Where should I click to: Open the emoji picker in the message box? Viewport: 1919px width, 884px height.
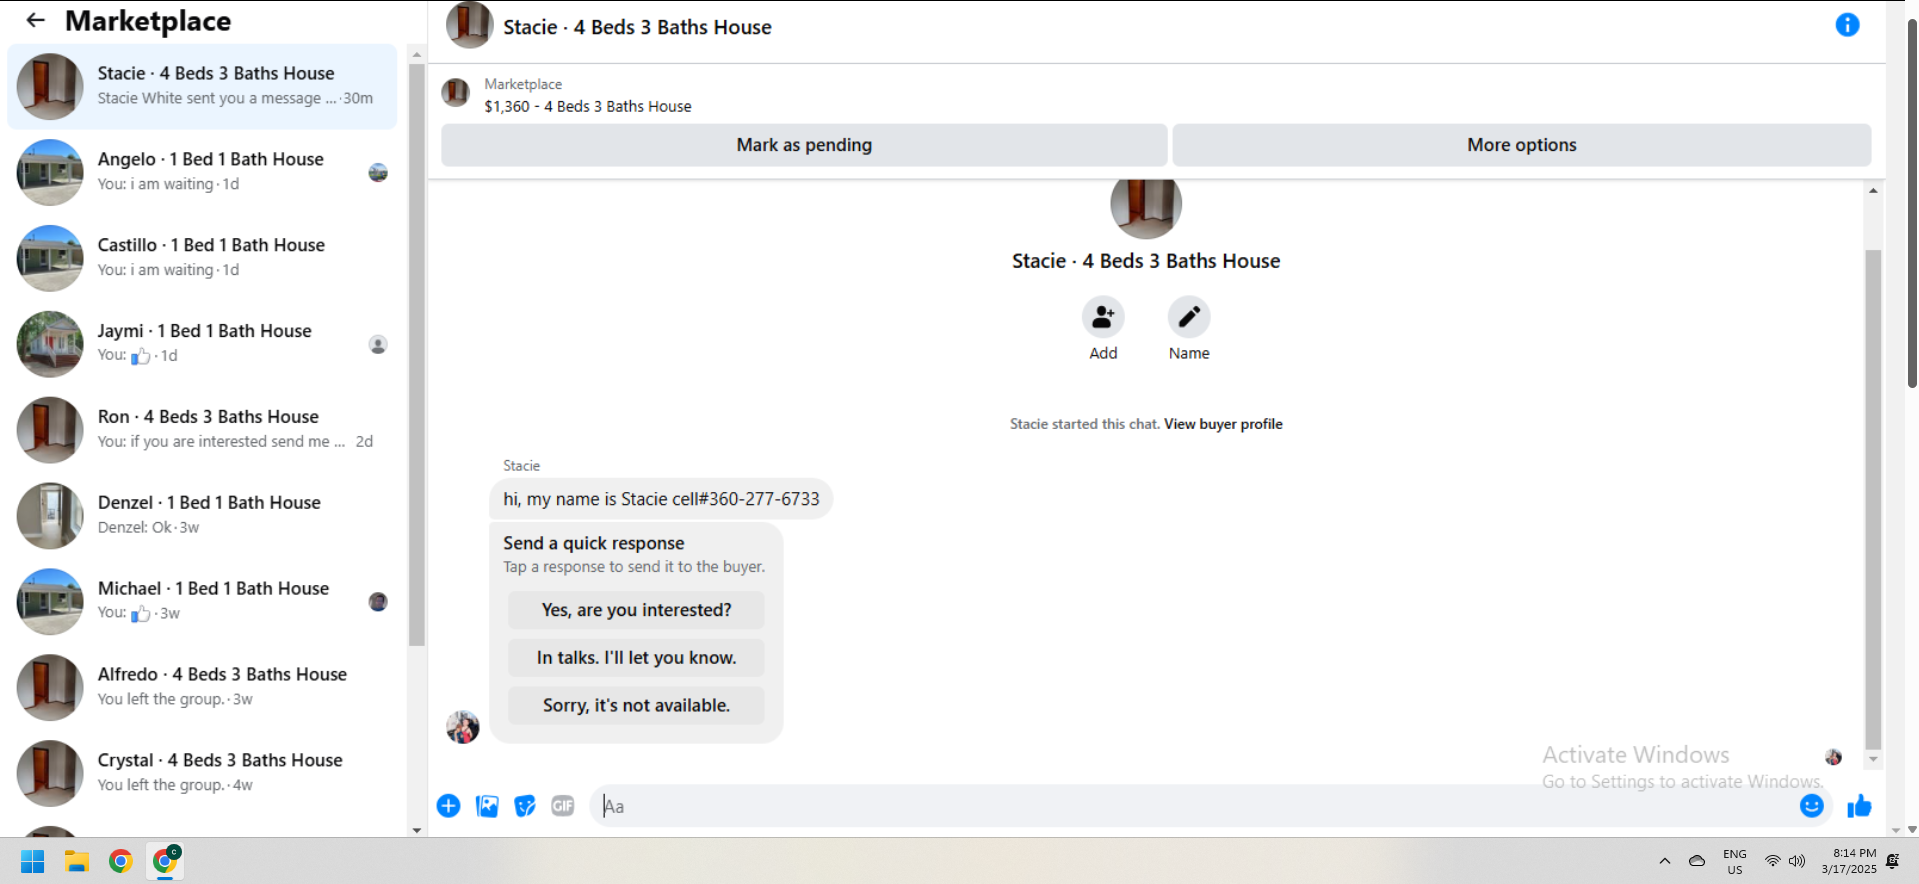[x=1811, y=806]
